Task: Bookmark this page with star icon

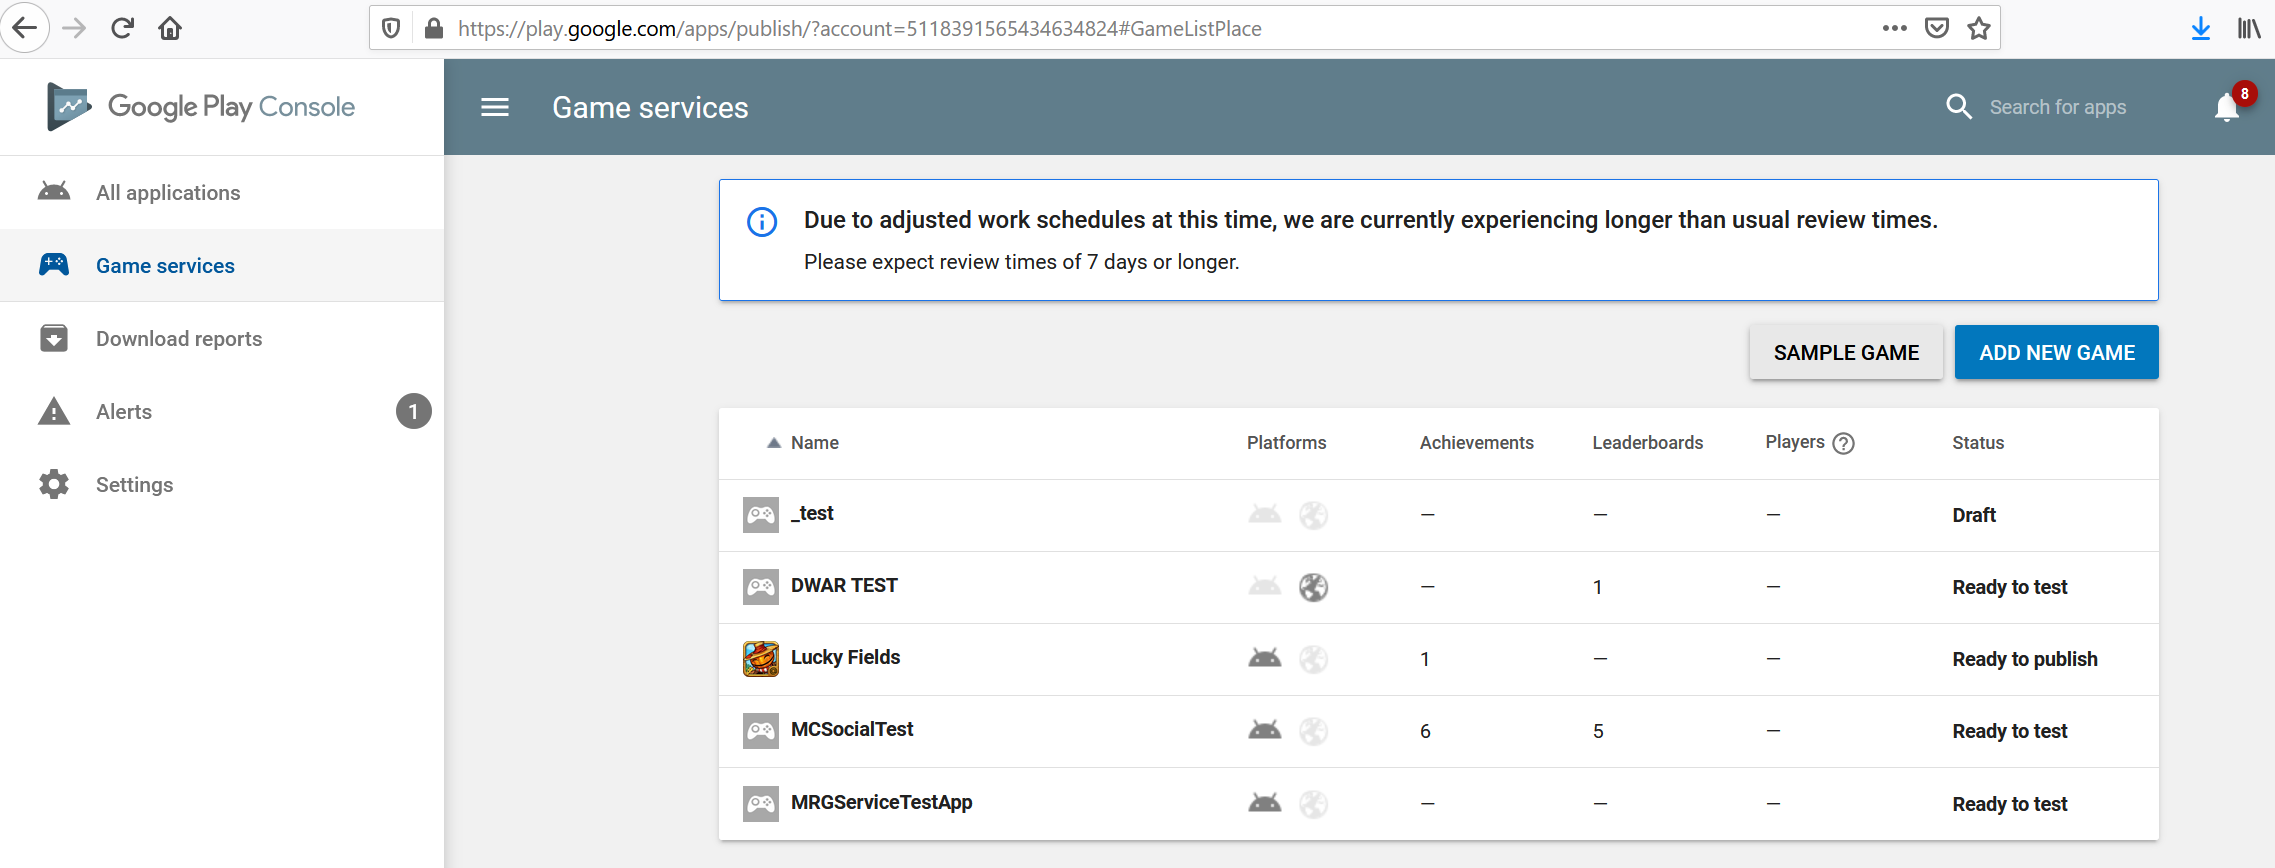Action: [x=1978, y=28]
